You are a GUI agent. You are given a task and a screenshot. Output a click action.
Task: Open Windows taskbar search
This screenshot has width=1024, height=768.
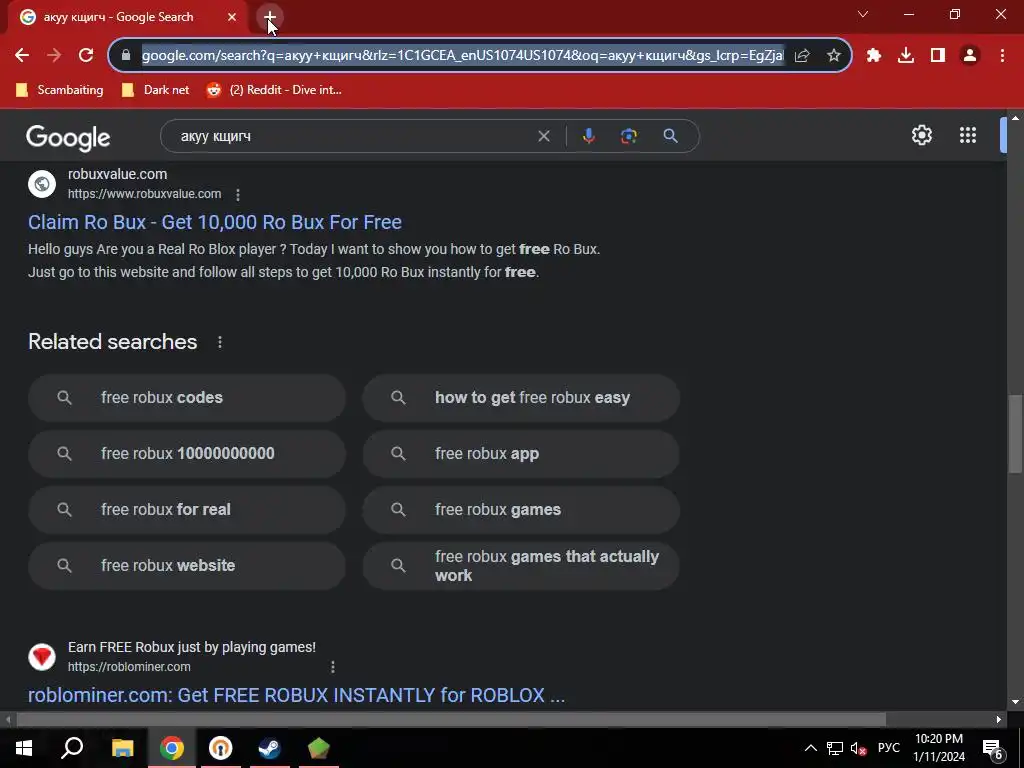72,748
